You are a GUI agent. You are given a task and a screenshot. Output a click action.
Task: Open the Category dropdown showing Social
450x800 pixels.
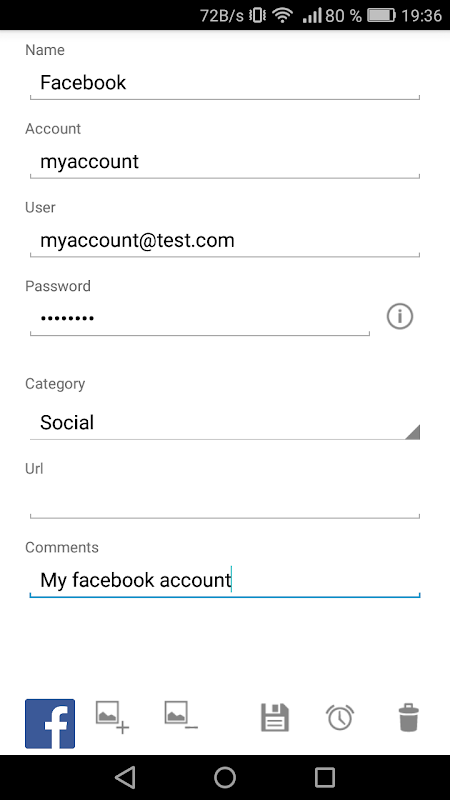[224, 423]
